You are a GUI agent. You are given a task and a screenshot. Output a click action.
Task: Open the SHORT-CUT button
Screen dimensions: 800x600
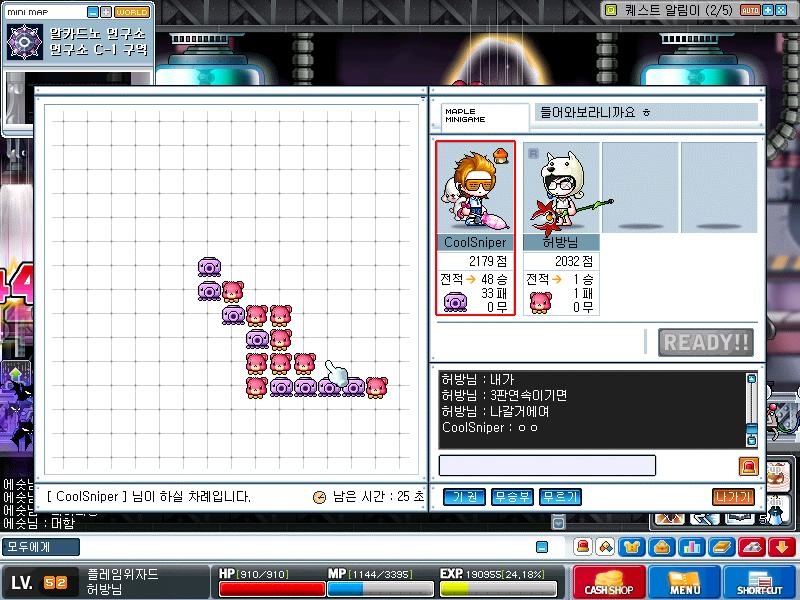click(760, 582)
